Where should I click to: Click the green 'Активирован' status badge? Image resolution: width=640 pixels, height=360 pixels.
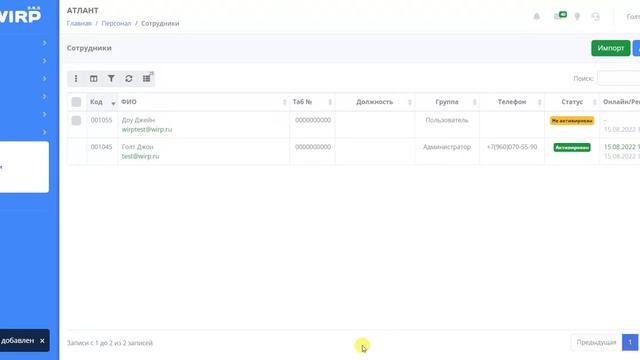coord(572,147)
